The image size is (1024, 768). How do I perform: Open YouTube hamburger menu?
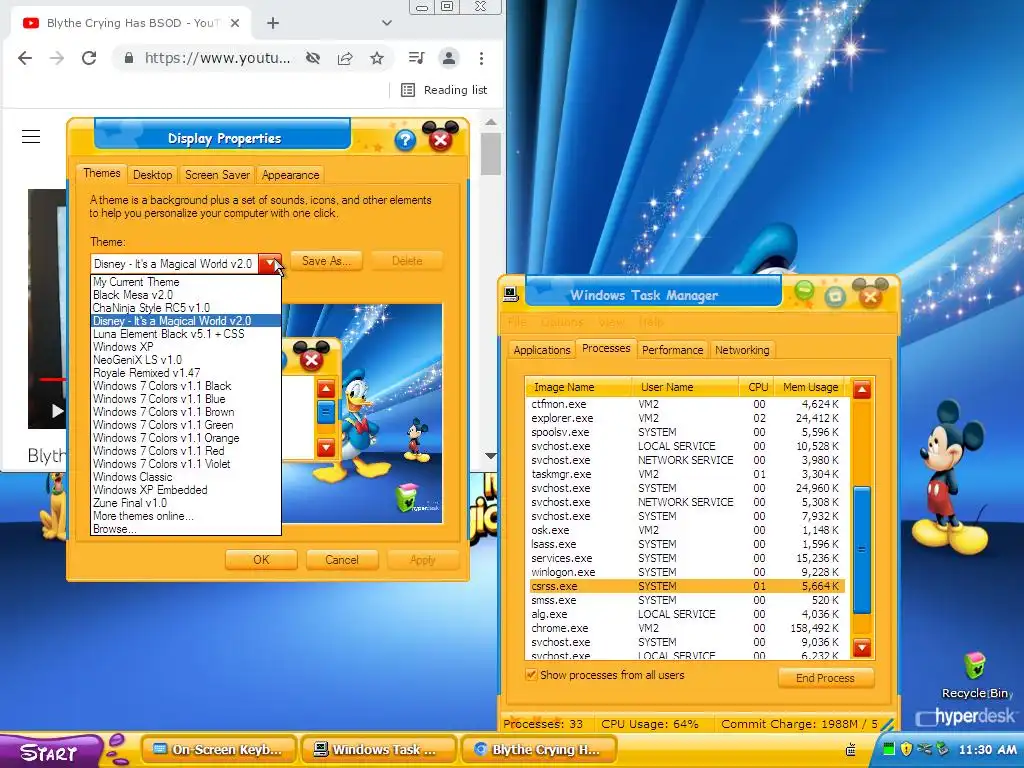point(31,136)
